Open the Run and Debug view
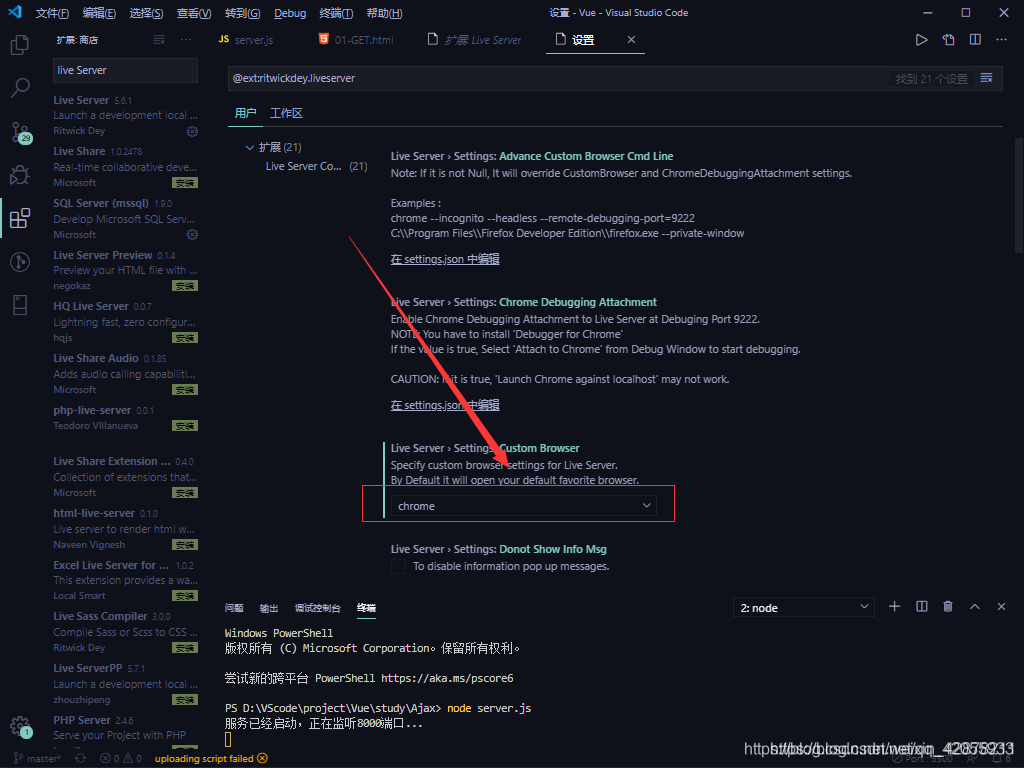Screen dimensions: 1024x768 (20, 176)
